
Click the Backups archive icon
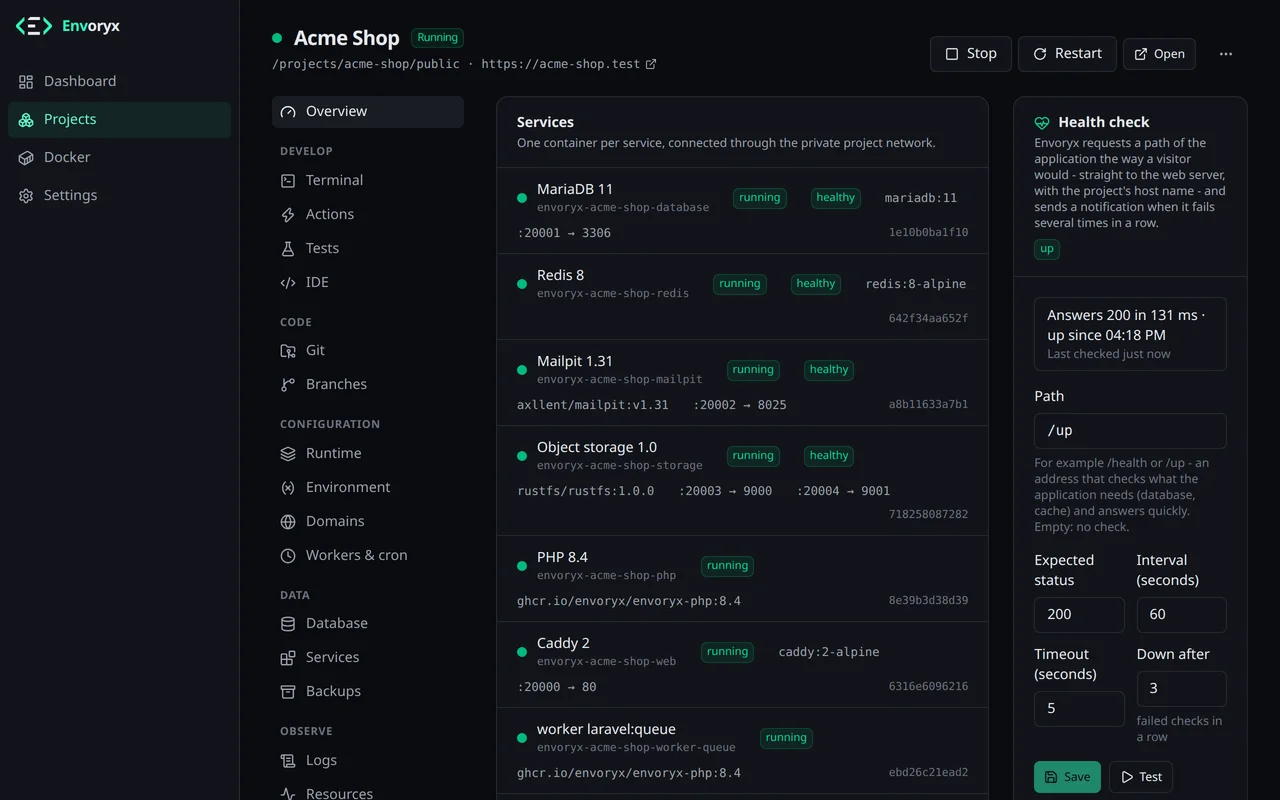[288, 691]
